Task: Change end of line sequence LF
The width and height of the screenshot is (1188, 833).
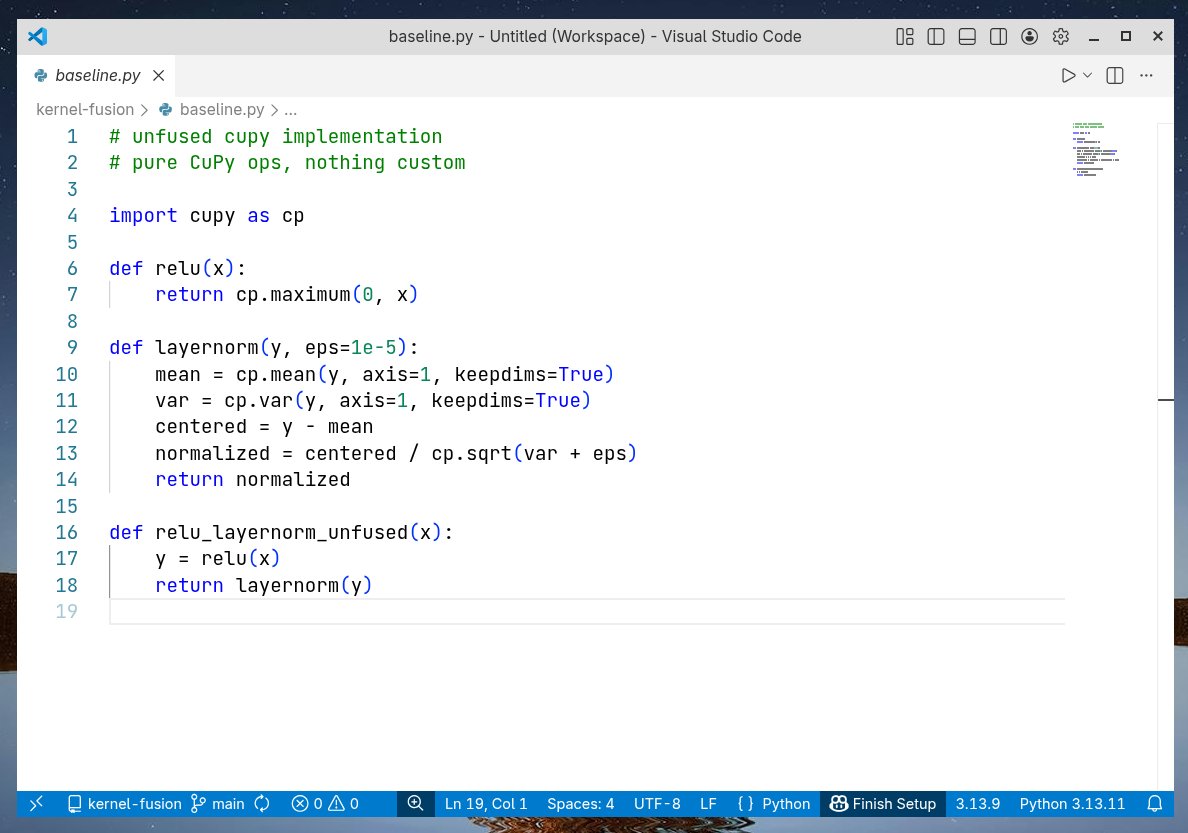Action: coord(708,803)
